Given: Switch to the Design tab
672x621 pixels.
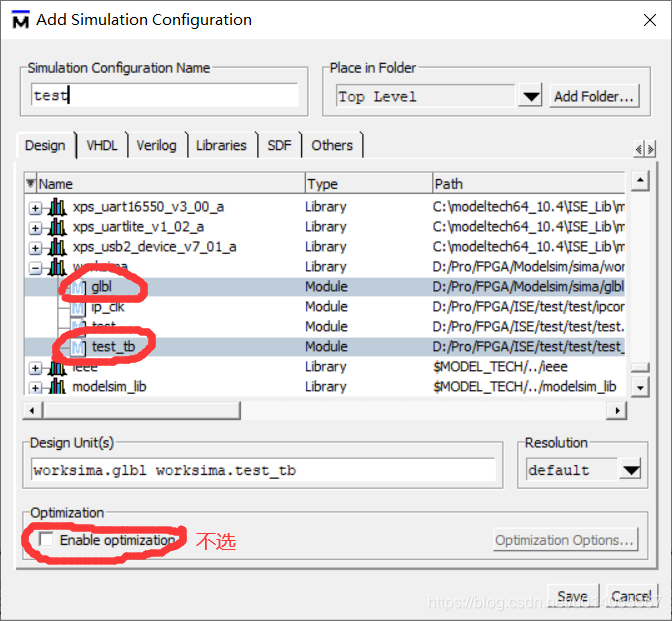Looking at the screenshot, I should (x=45, y=146).
